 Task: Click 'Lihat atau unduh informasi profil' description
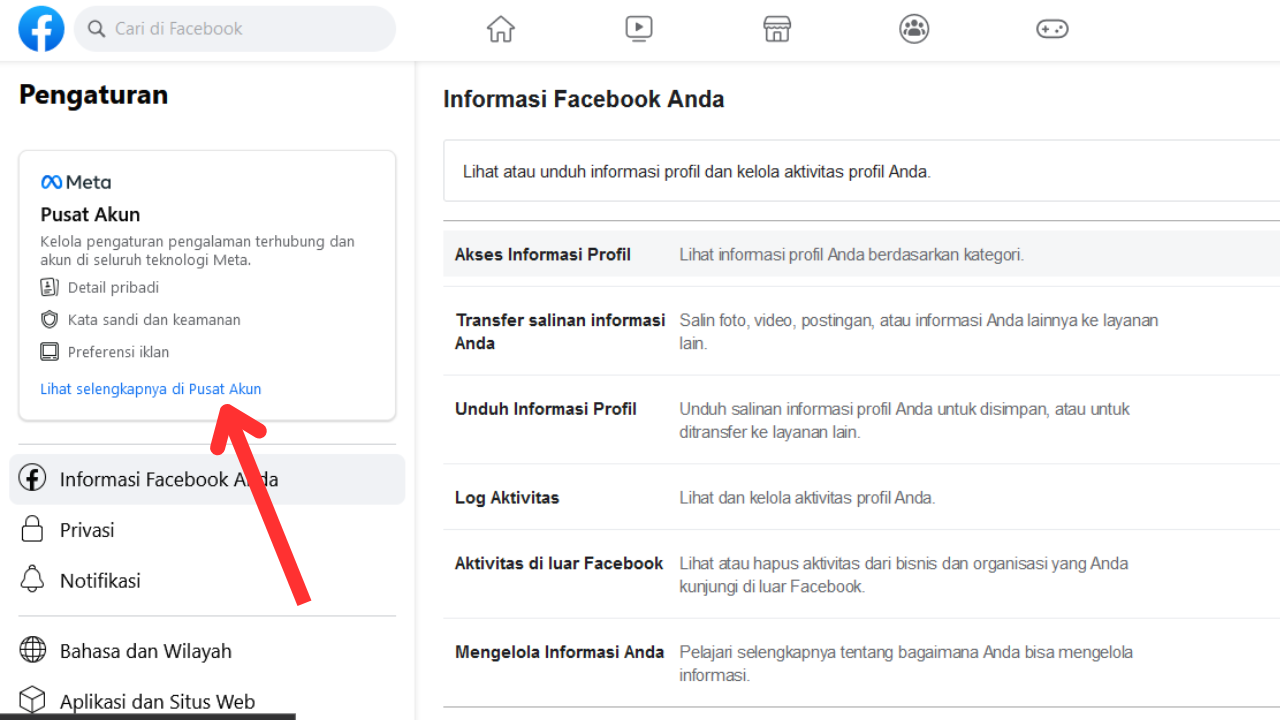(x=697, y=171)
